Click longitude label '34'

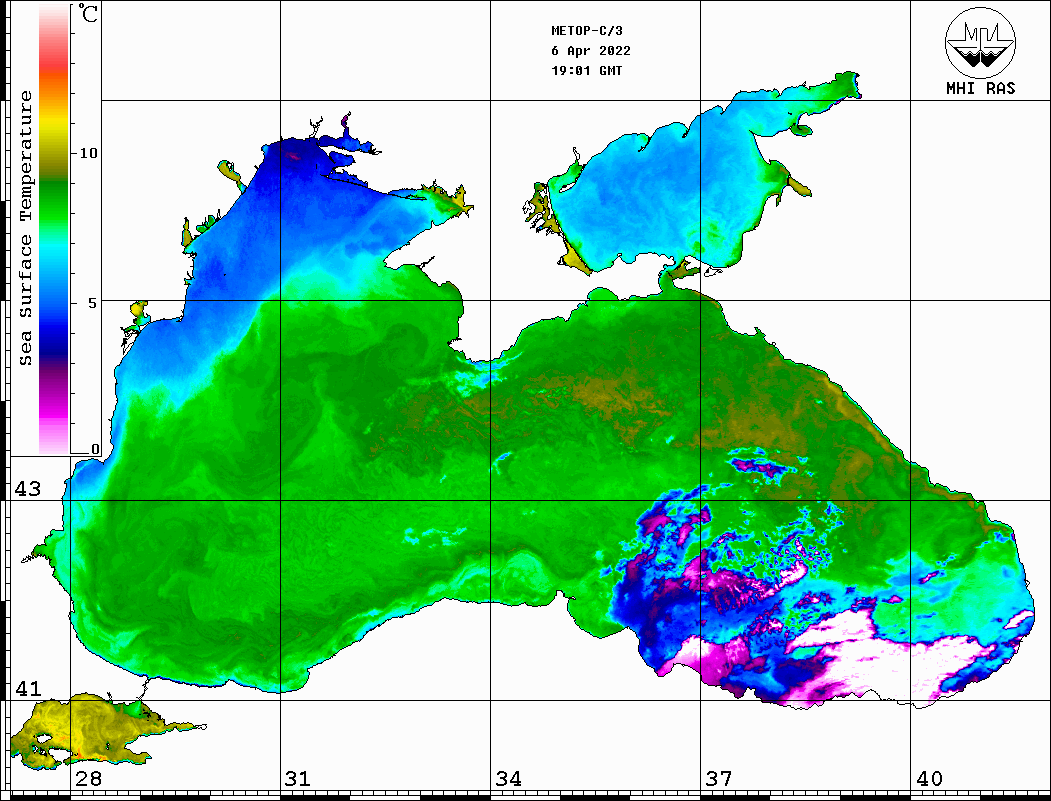tap(508, 778)
